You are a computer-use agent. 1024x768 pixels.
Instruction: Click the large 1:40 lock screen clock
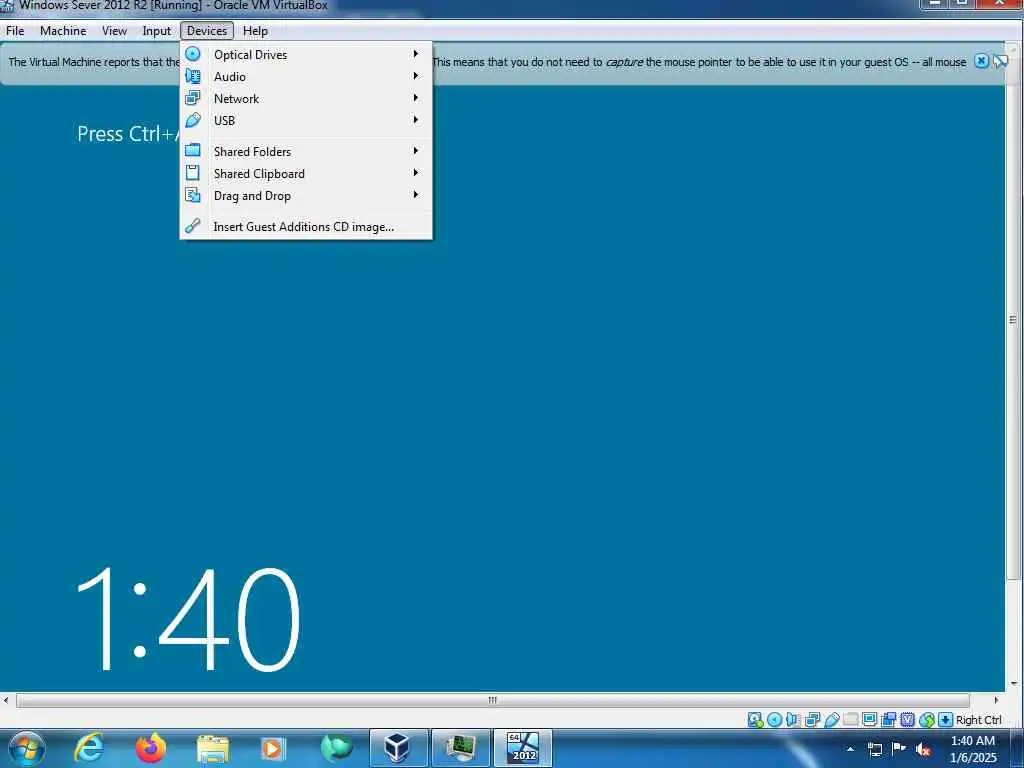click(x=188, y=619)
